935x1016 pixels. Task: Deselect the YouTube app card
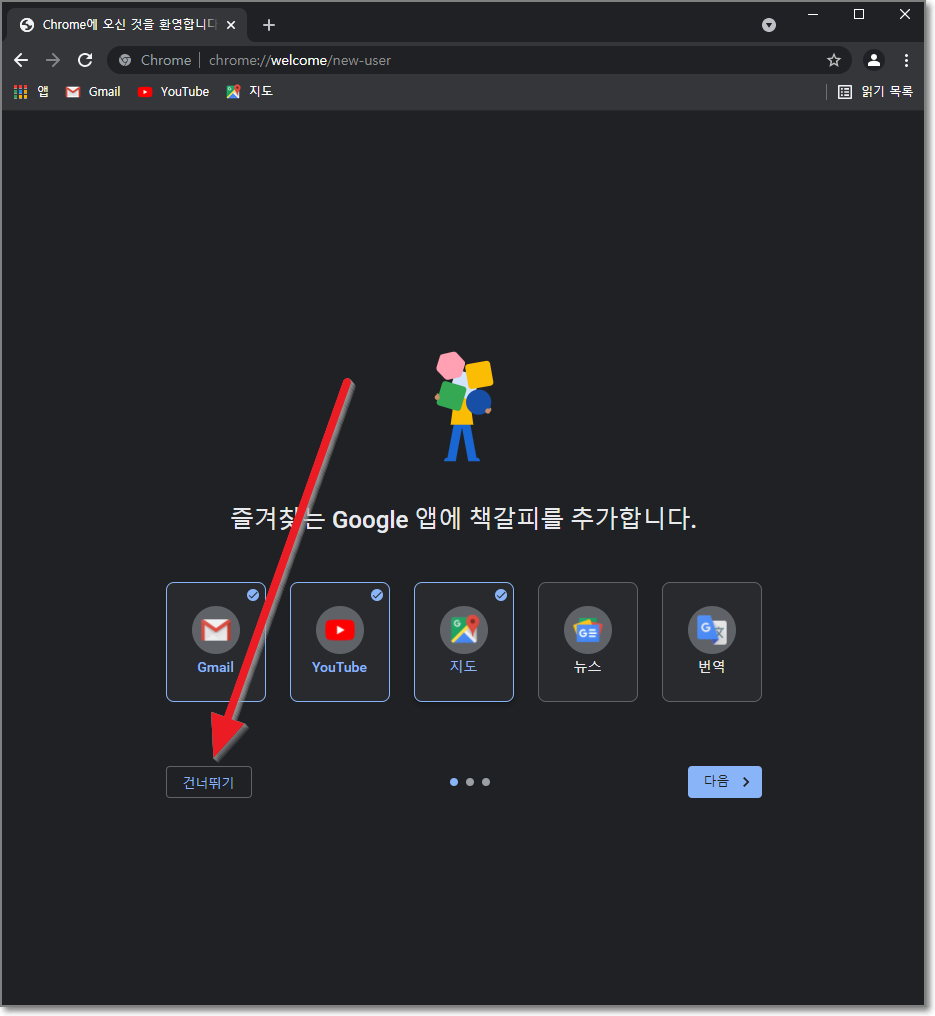coord(340,641)
